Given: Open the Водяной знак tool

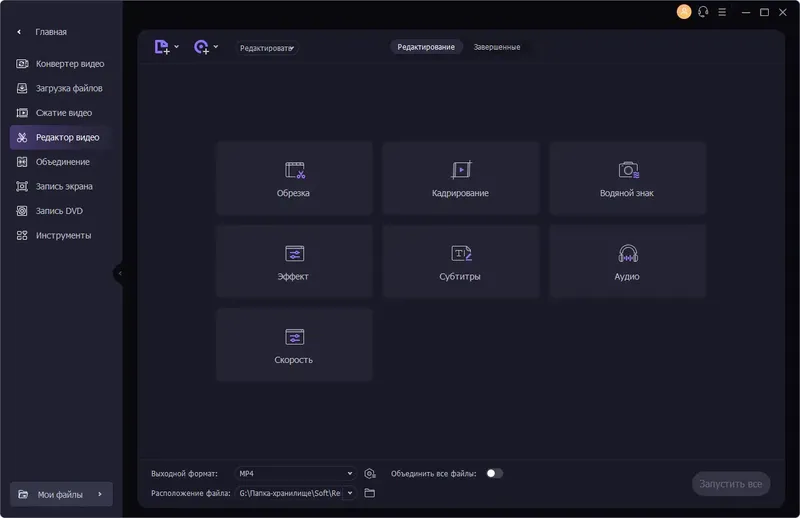Looking at the screenshot, I should 628,178.
